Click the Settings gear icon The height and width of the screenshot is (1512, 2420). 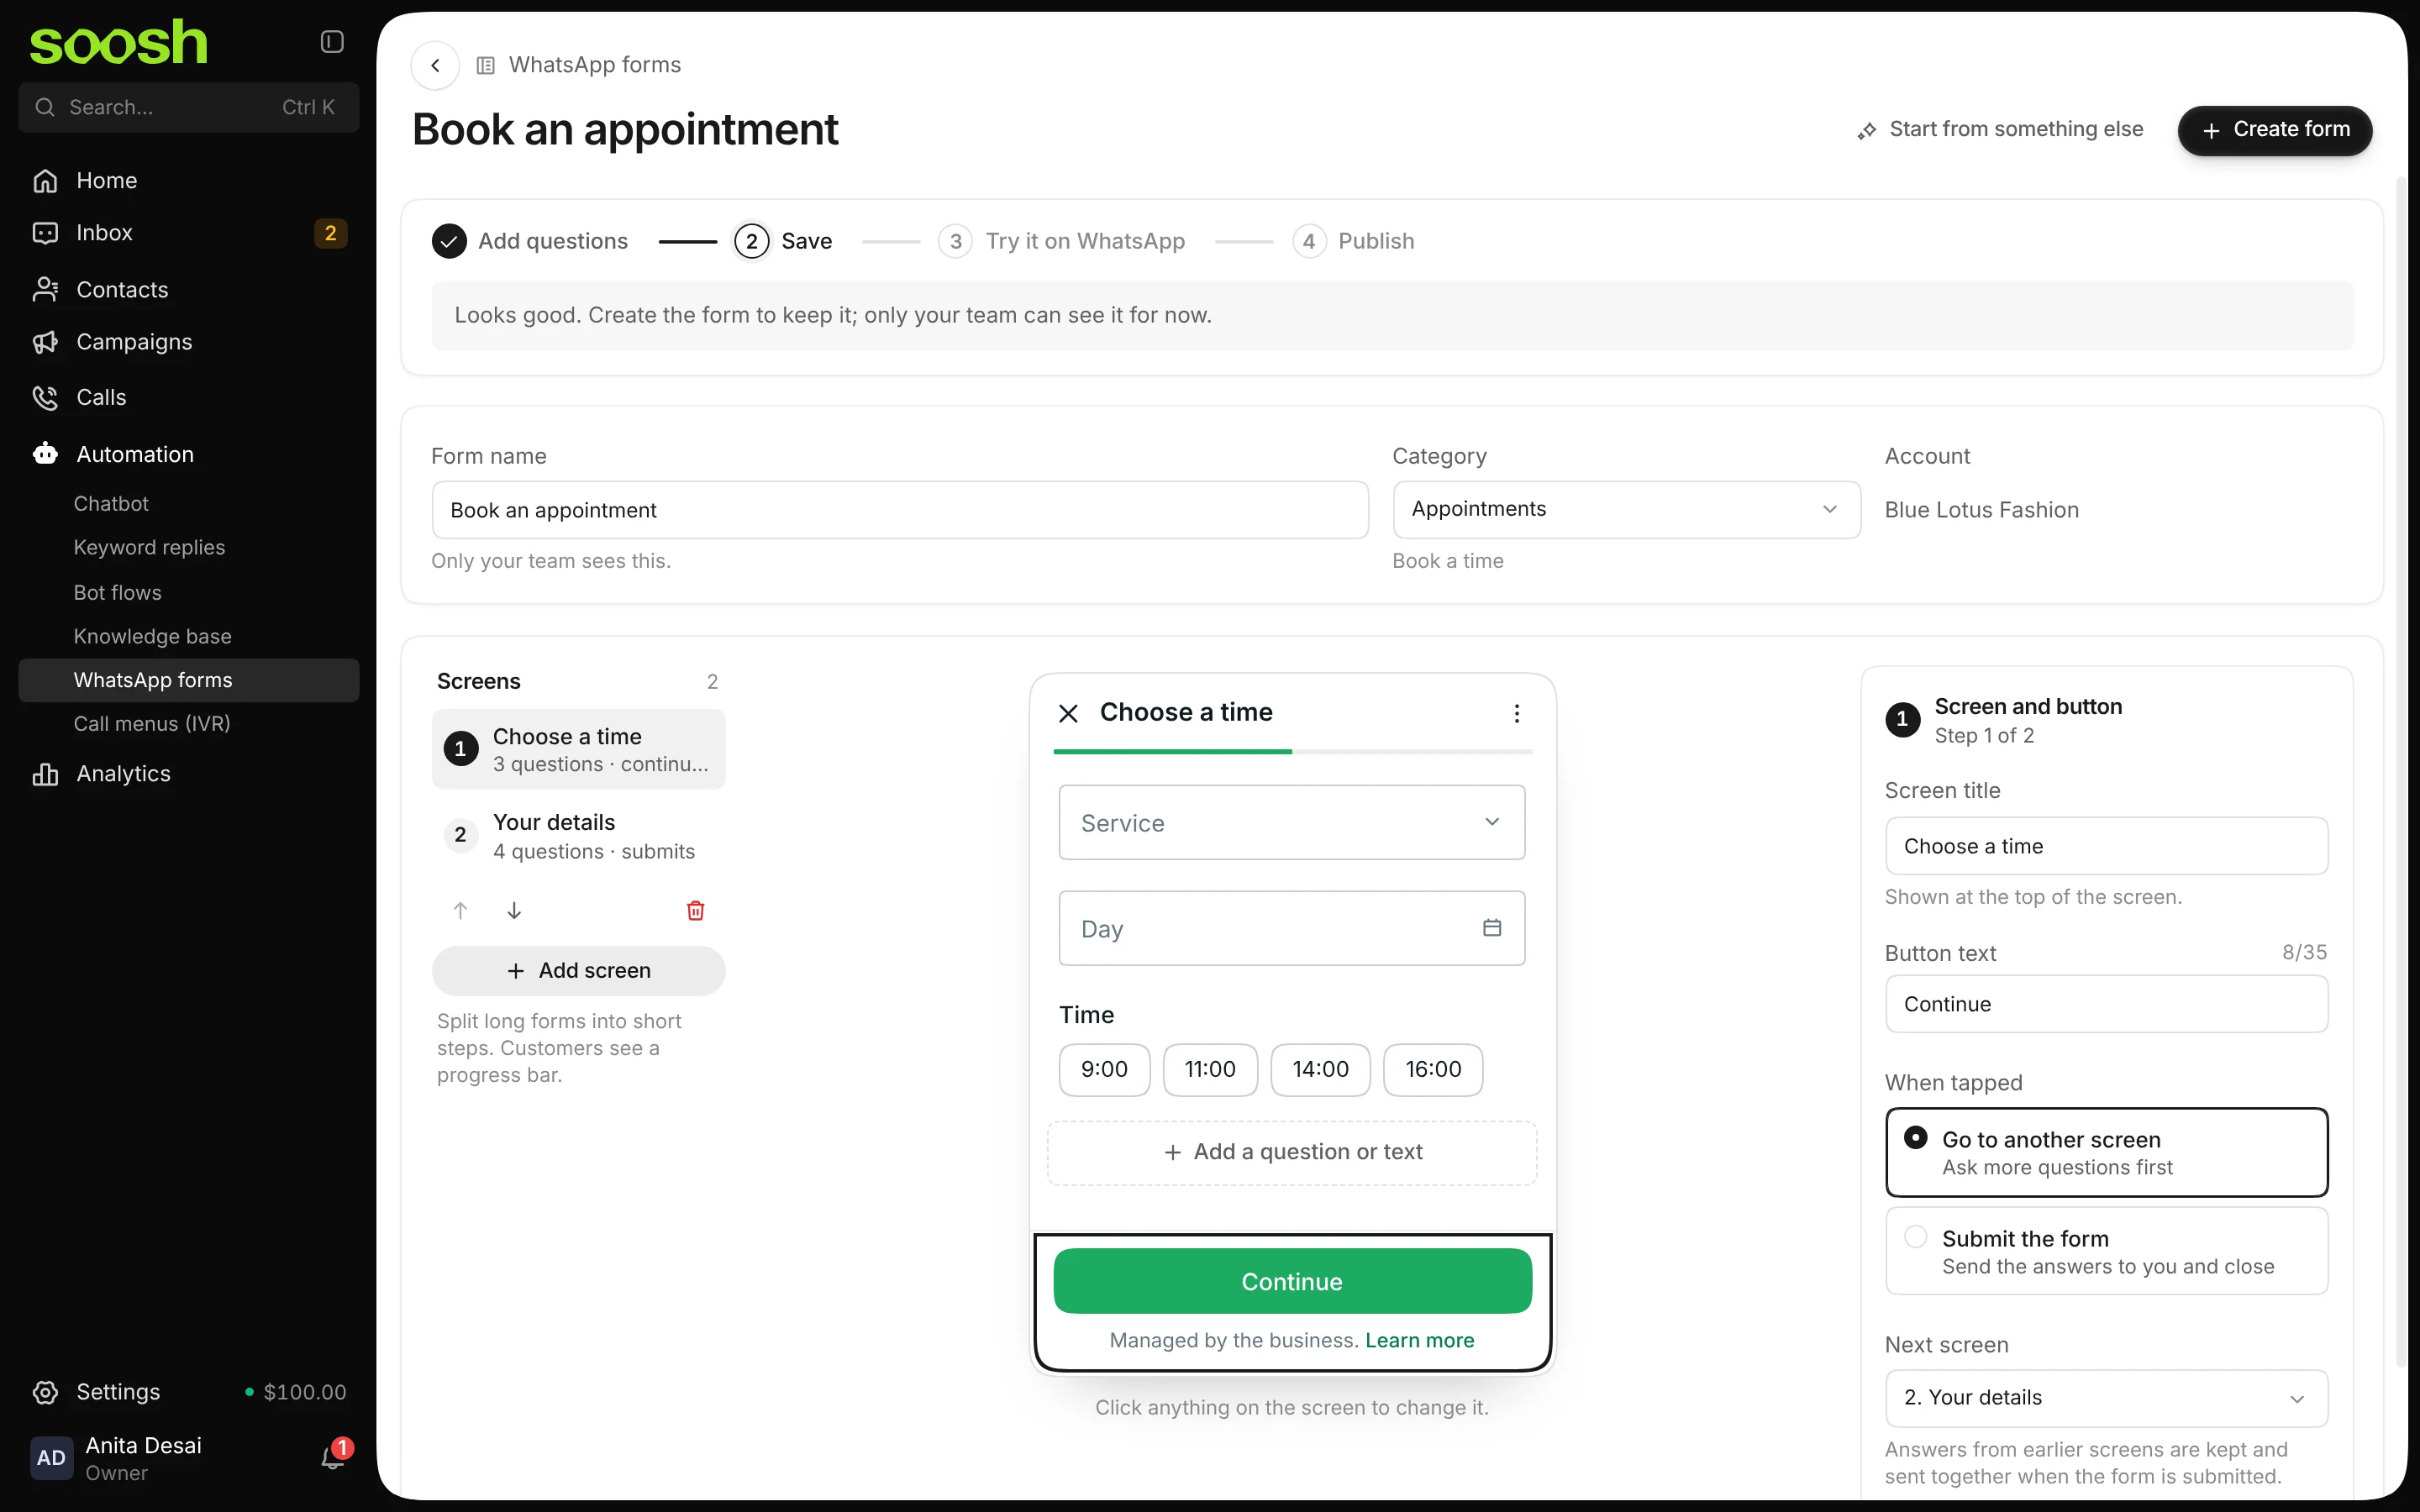pos(45,1392)
